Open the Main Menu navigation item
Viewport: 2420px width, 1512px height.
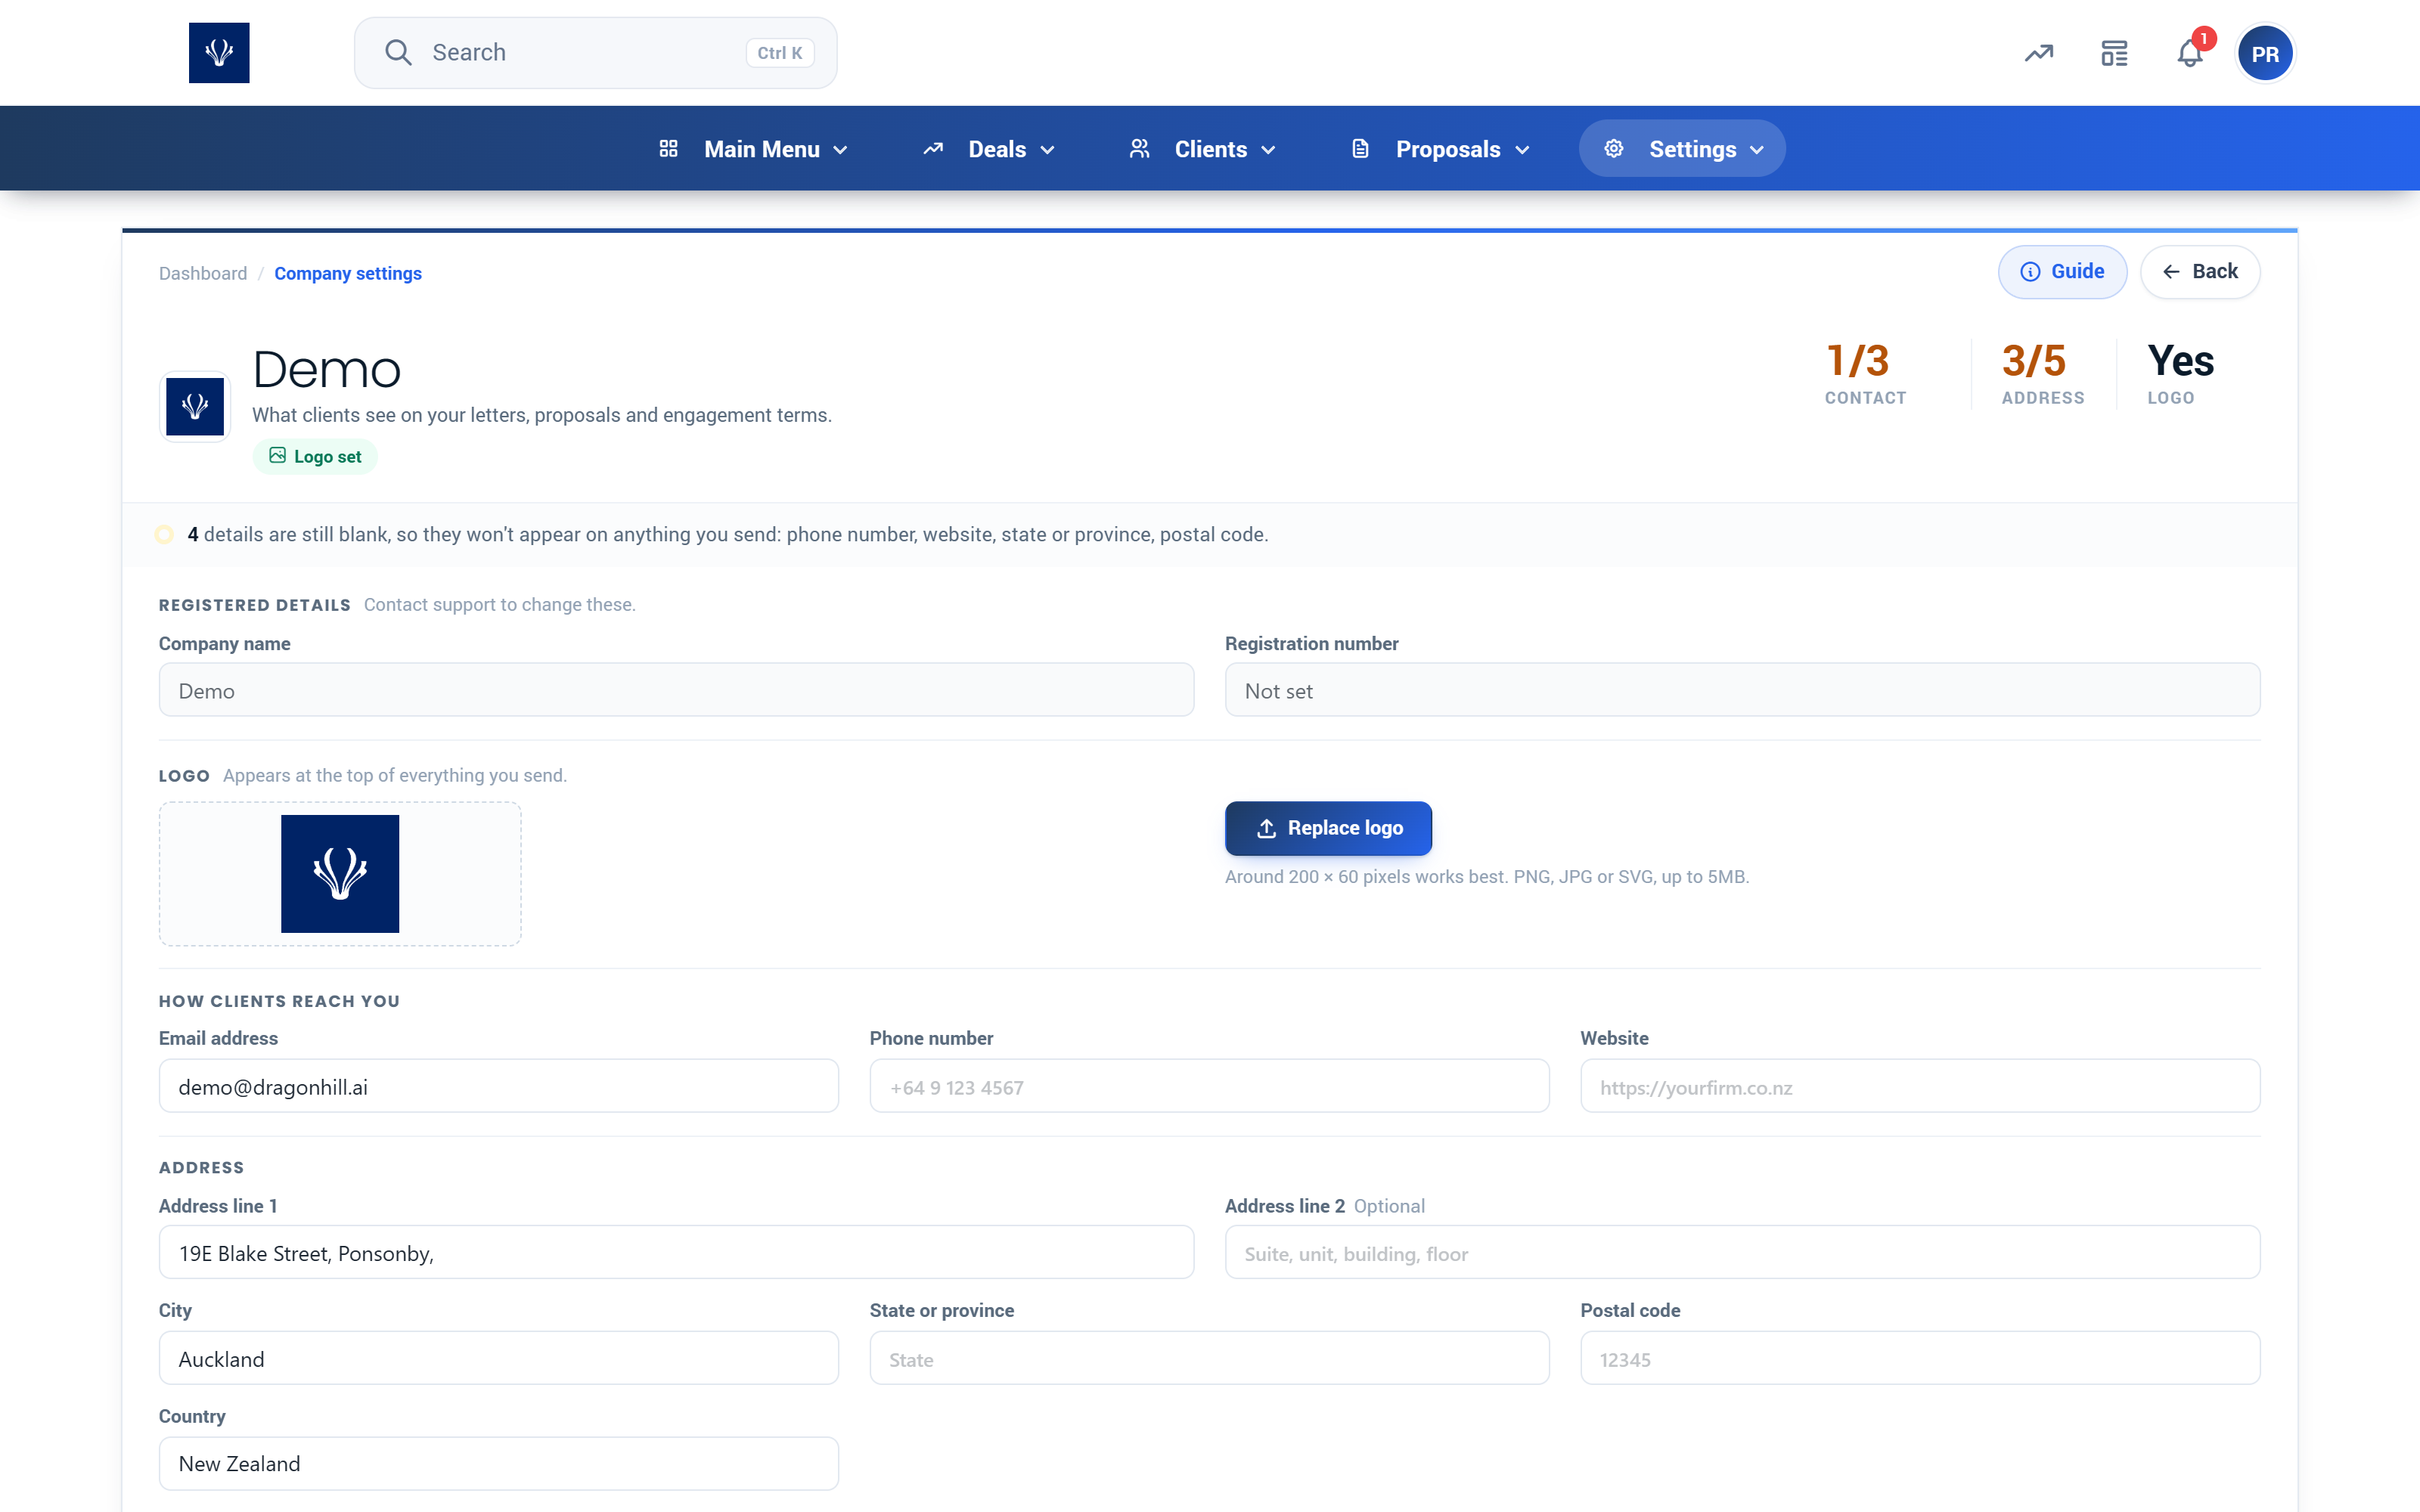pyautogui.click(x=754, y=149)
